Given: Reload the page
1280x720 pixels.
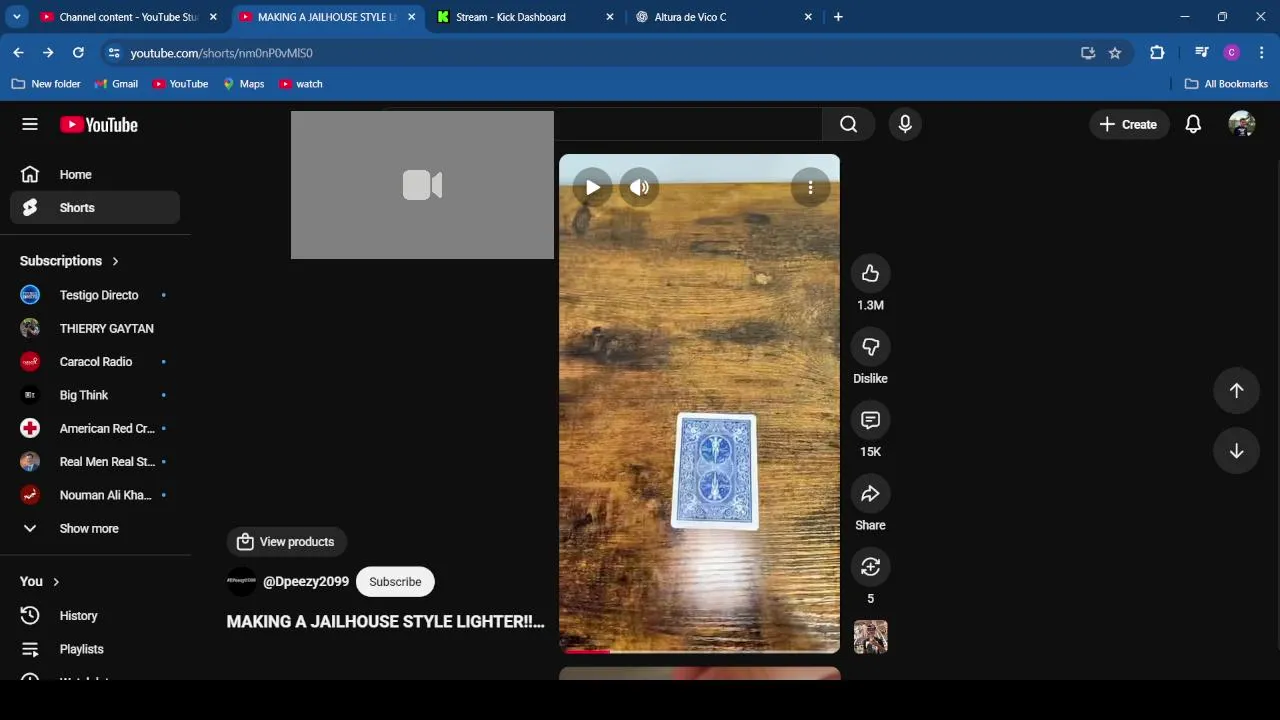Looking at the screenshot, I should point(78,53).
